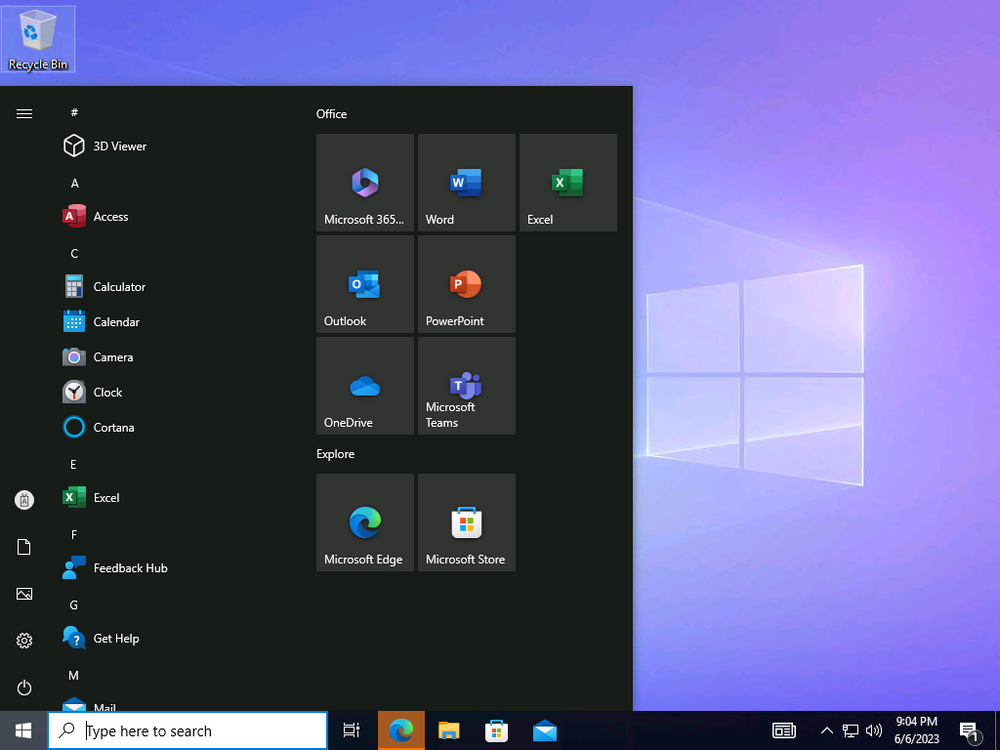Screen dimensions: 1000x750
Task: Click the Explore group header
Action: (x=335, y=454)
